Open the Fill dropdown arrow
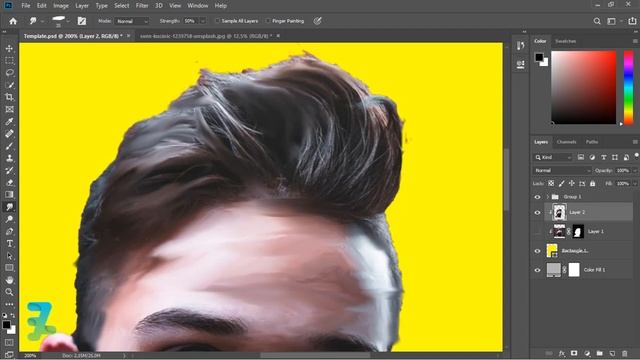The height and width of the screenshot is (360, 640). [634, 184]
